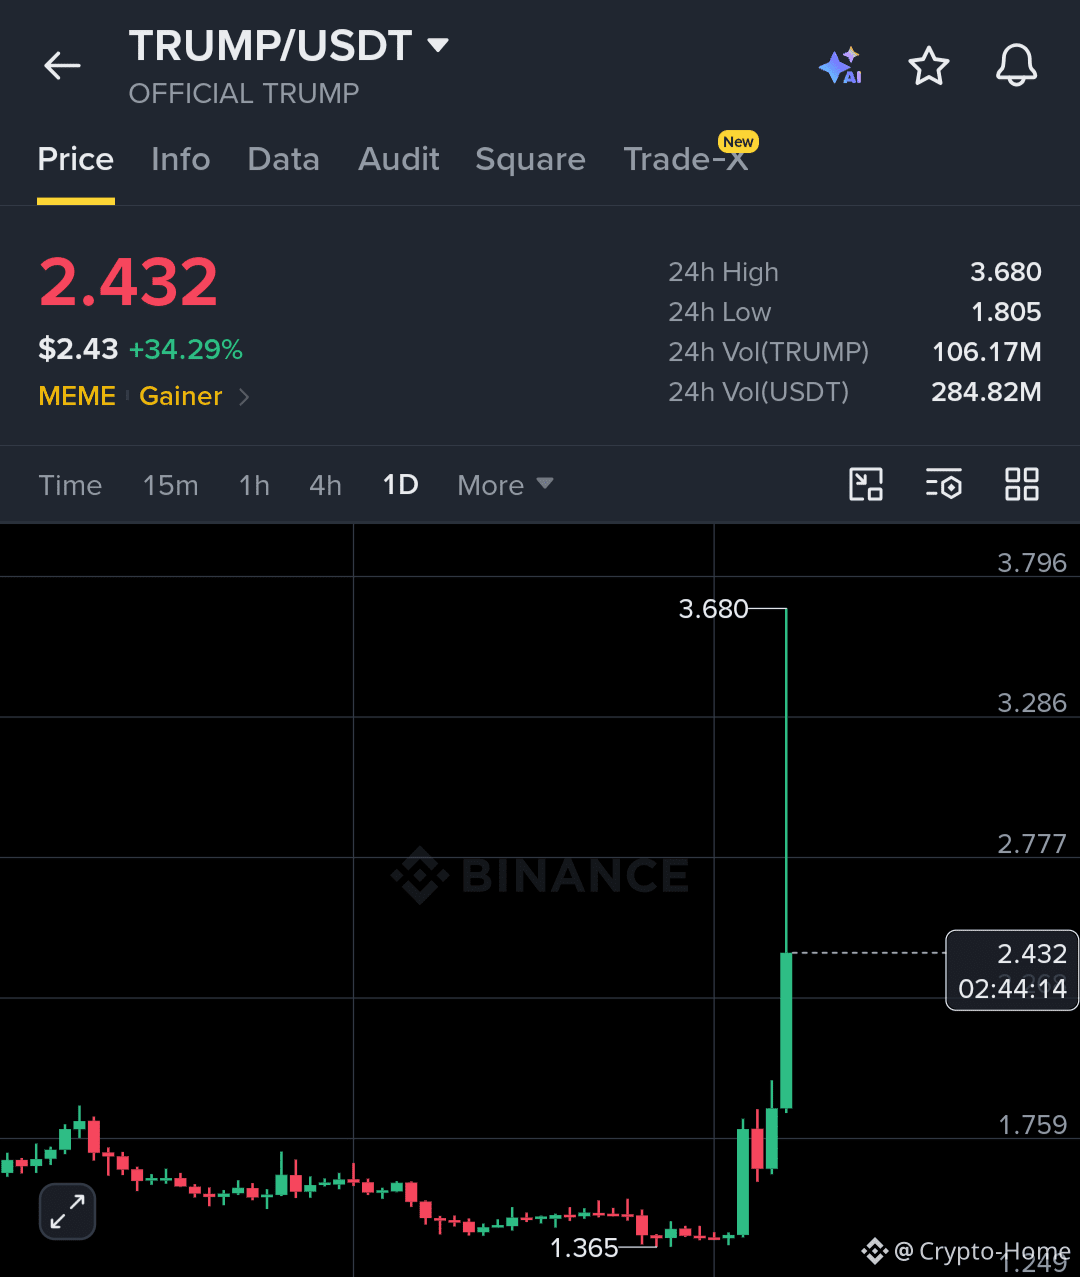1080x1277 pixels.
Task: Tap the 24h High value 3.680
Action: click(x=1006, y=272)
